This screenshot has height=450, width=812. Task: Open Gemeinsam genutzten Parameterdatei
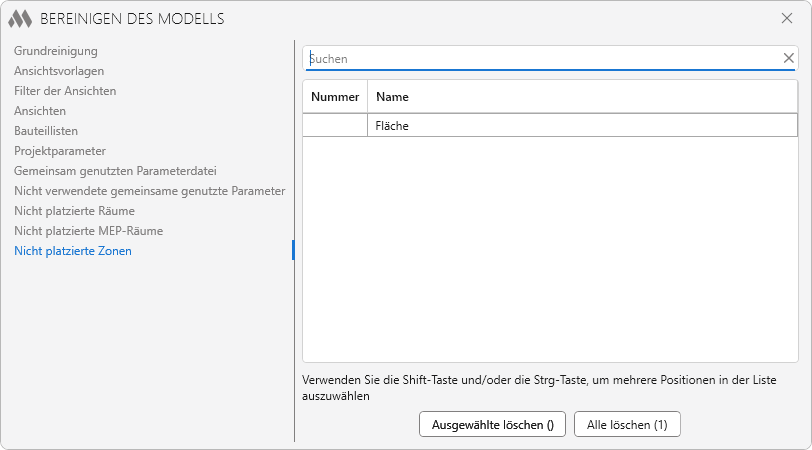(115, 171)
